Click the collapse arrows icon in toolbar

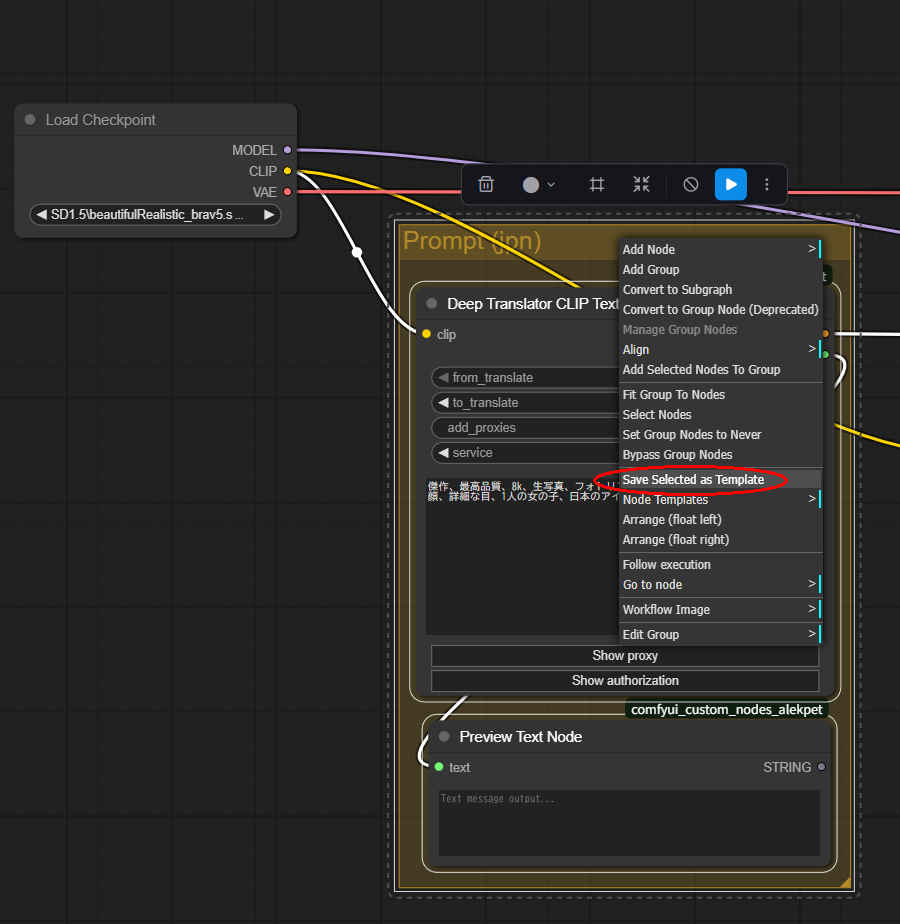641,185
